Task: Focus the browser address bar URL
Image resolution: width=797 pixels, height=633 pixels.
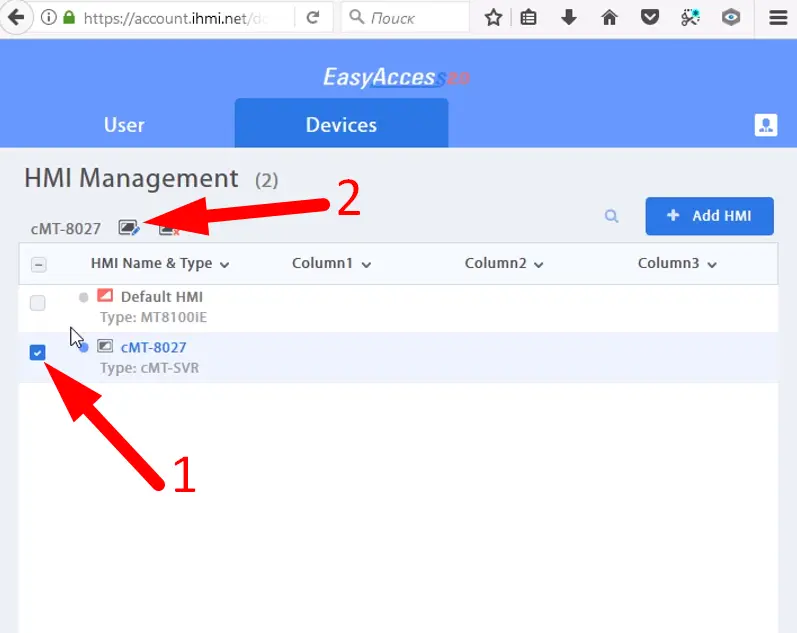Action: click(175, 18)
